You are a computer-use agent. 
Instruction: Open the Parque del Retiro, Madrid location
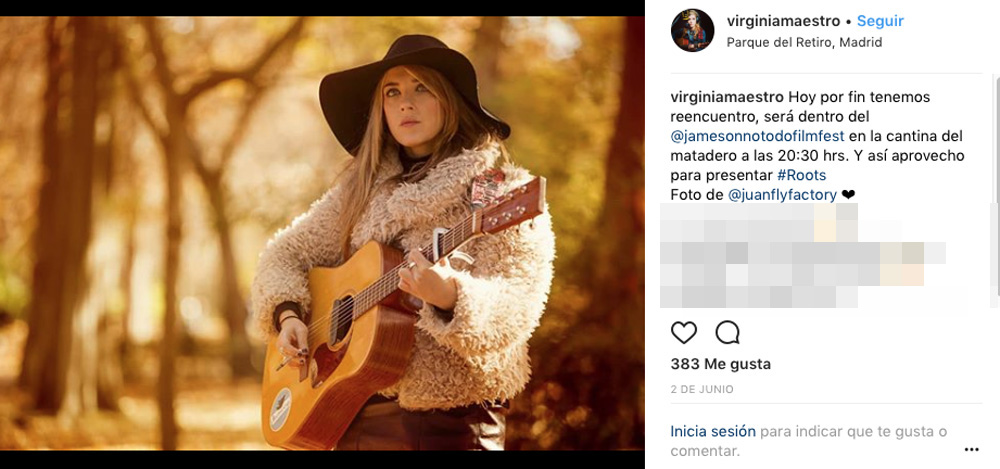[x=803, y=42]
